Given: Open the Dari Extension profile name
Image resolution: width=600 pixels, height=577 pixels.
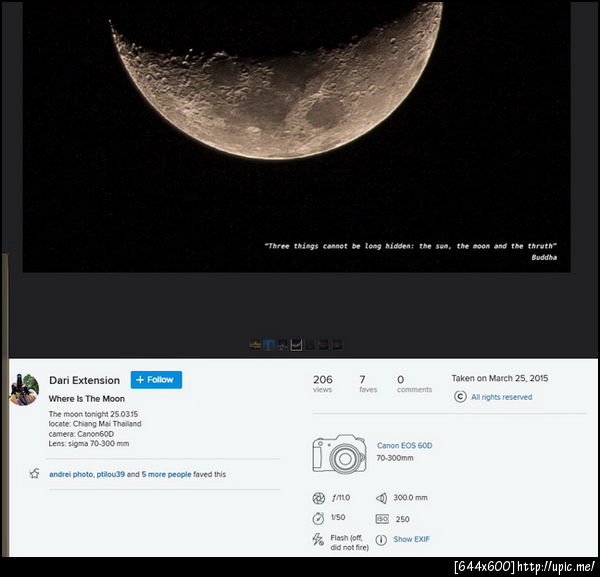Looking at the screenshot, I should coord(84,380).
